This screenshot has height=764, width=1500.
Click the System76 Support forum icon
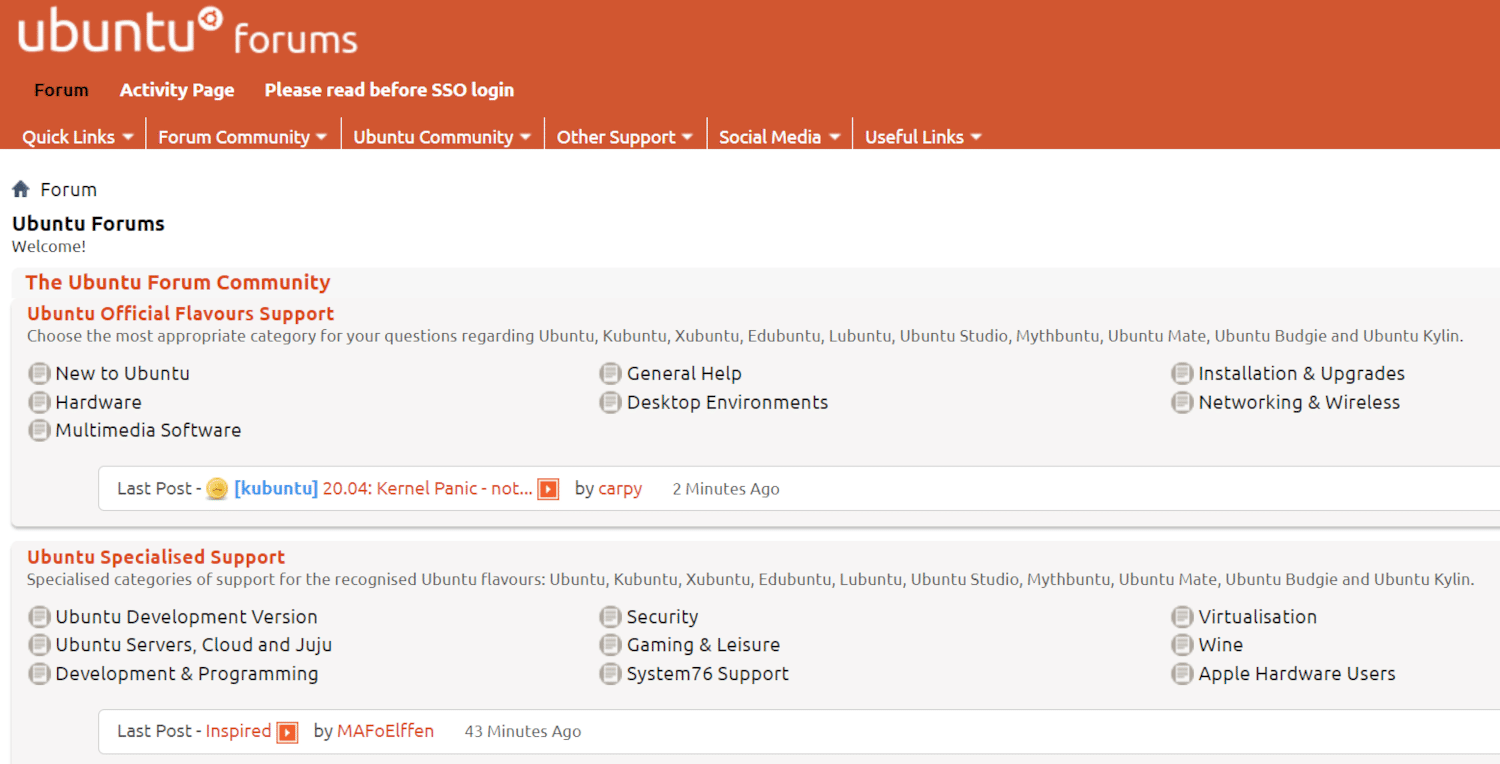click(x=610, y=674)
